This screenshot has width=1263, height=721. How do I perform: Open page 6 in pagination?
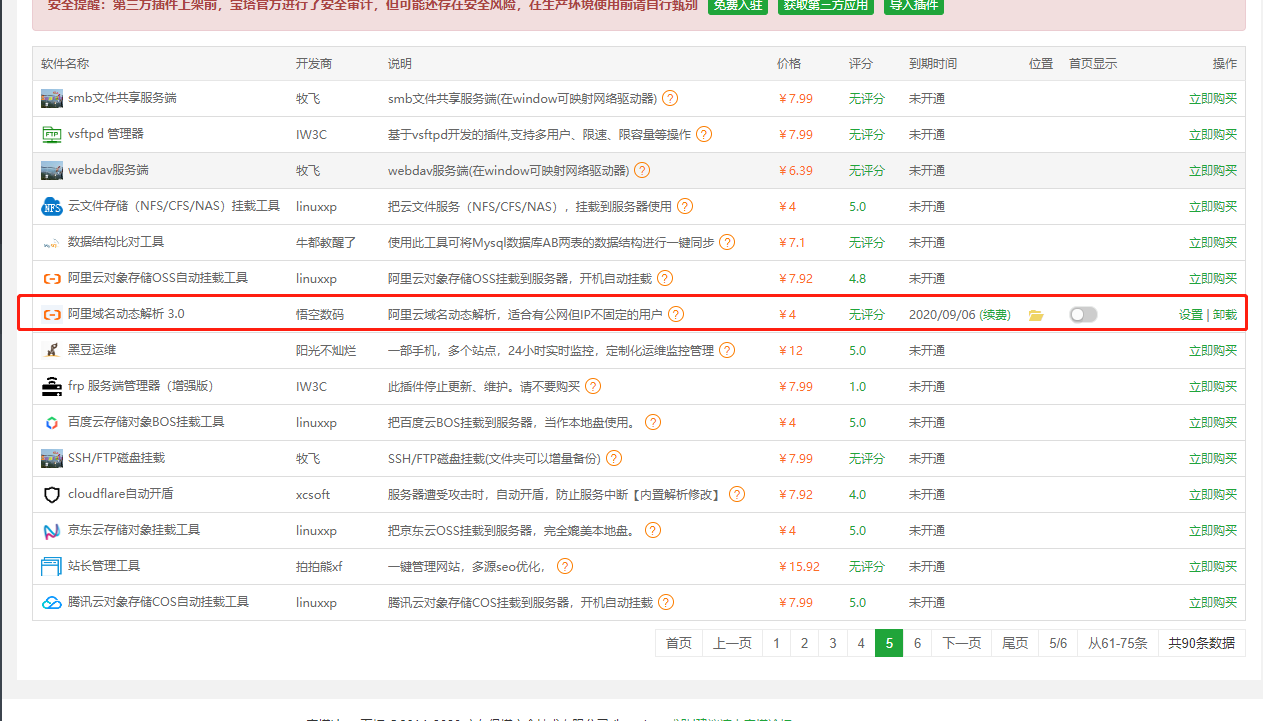917,643
